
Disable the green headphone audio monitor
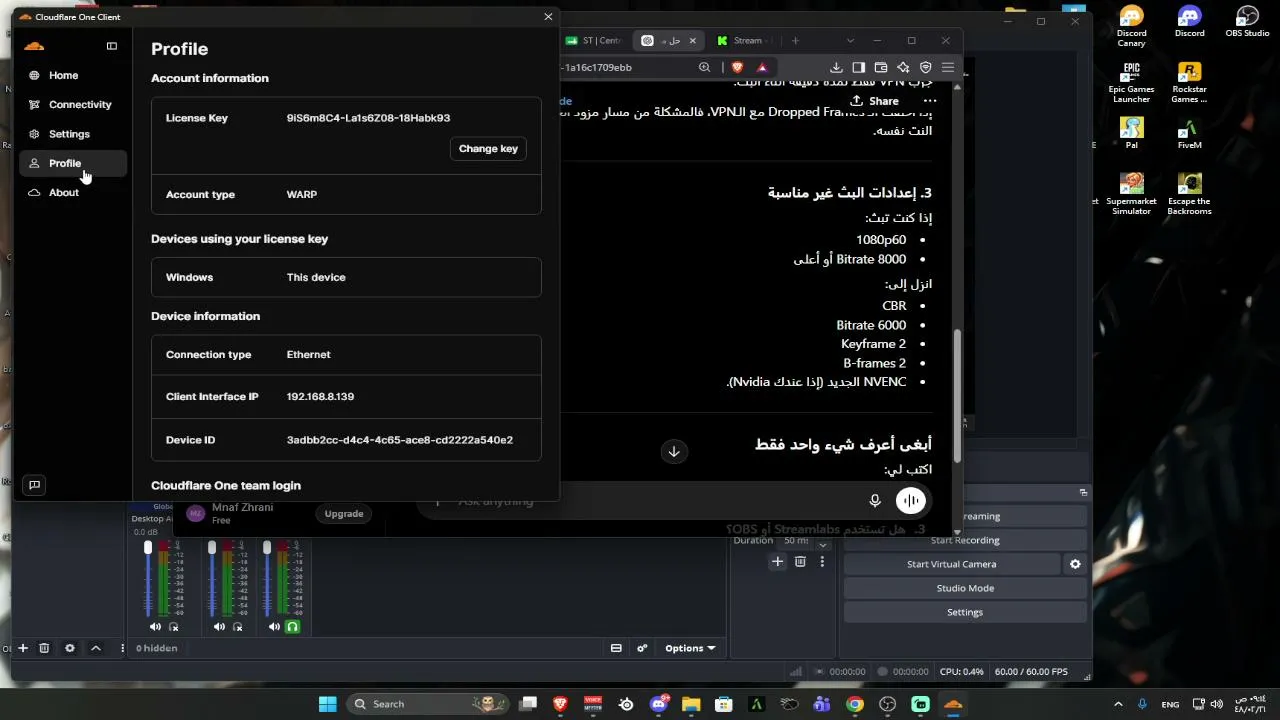(293, 627)
